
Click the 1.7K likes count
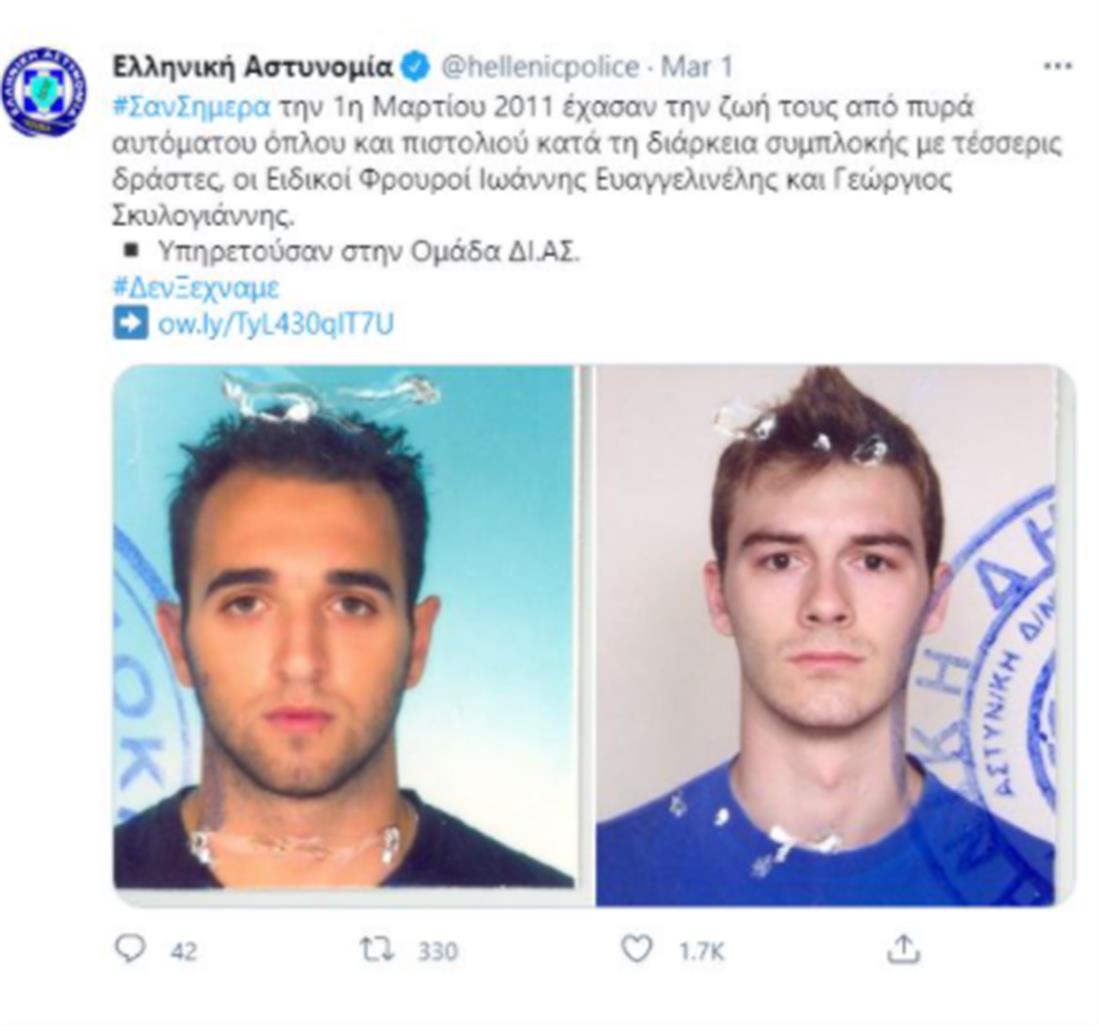click(x=701, y=951)
